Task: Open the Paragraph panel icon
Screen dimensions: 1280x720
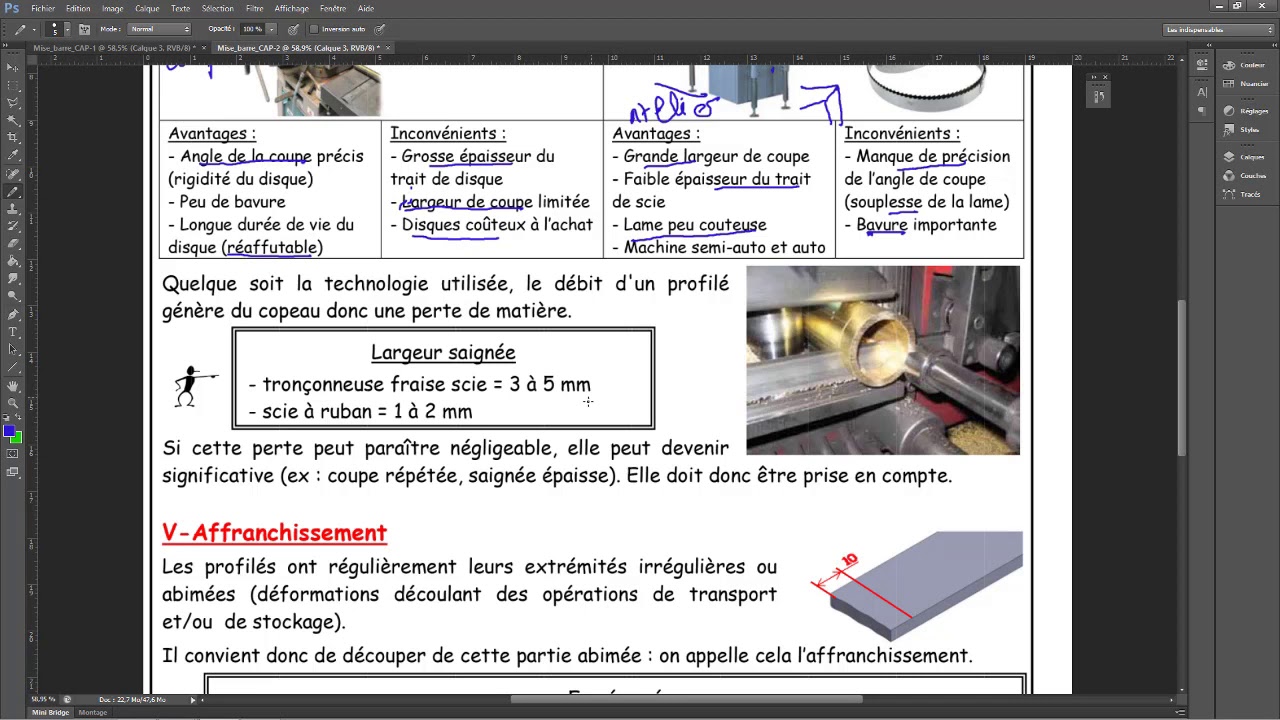Action: pyautogui.click(x=1202, y=111)
